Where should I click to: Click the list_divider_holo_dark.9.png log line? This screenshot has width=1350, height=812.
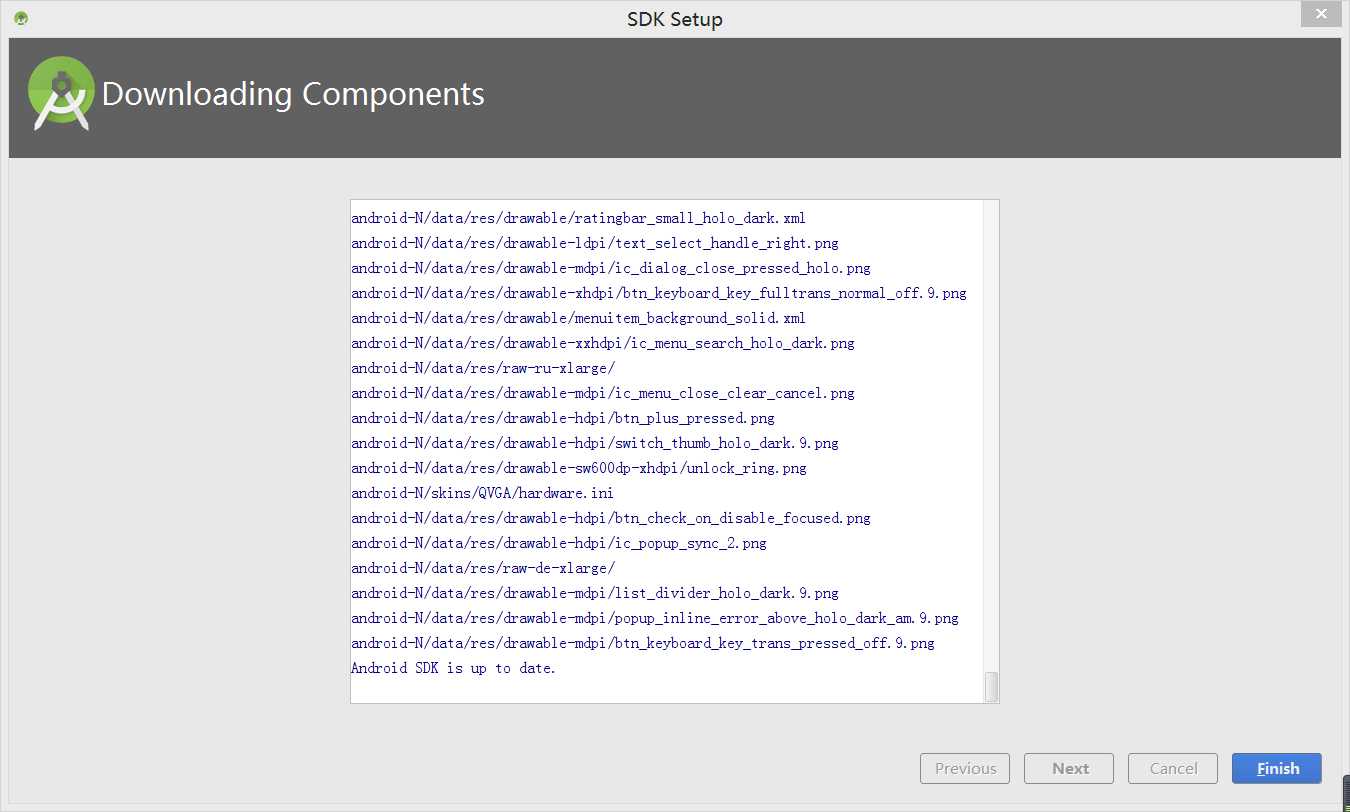pyautogui.click(x=595, y=593)
